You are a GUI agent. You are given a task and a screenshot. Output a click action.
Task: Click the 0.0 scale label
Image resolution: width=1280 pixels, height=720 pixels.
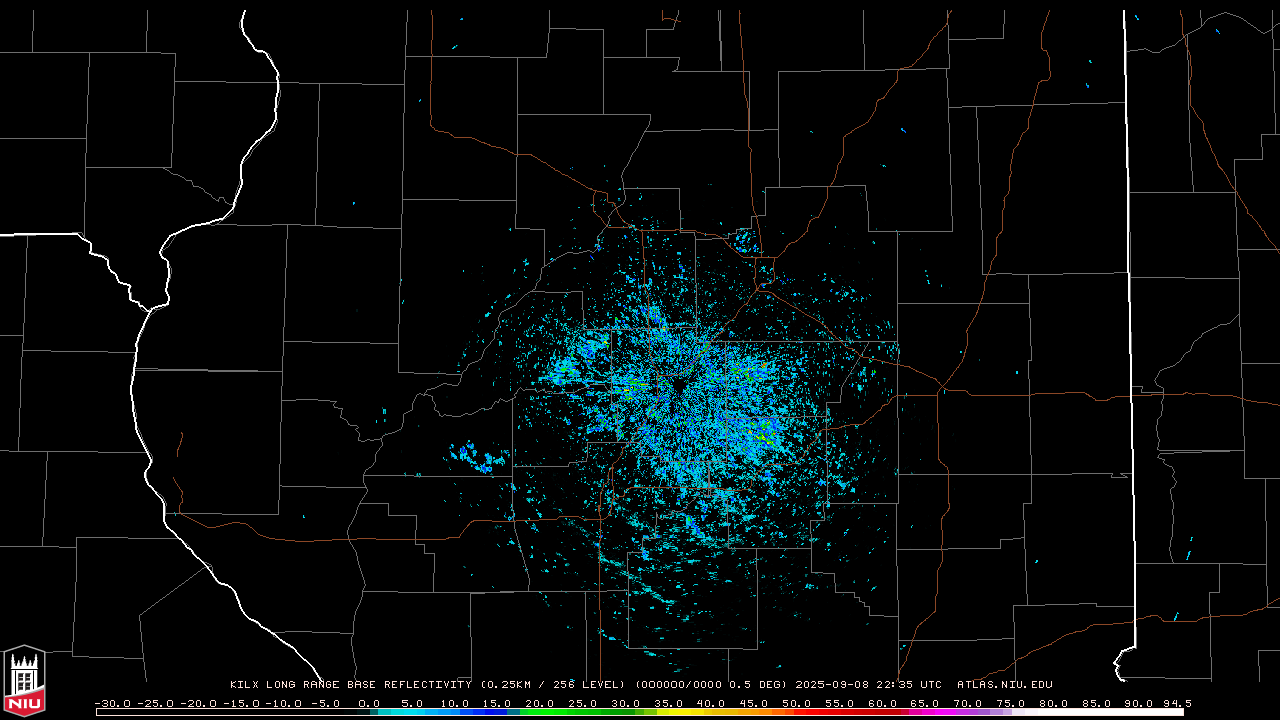click(x=369, y=703)
